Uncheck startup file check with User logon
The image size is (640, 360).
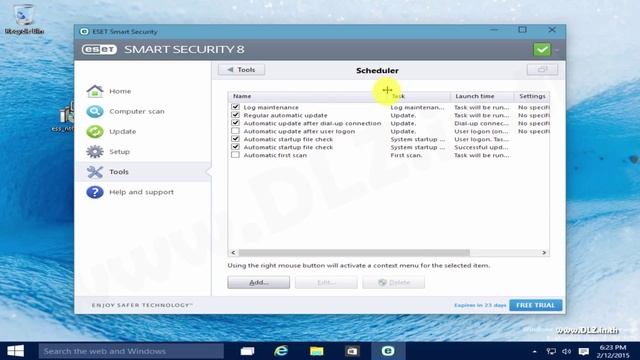[235, 139]
